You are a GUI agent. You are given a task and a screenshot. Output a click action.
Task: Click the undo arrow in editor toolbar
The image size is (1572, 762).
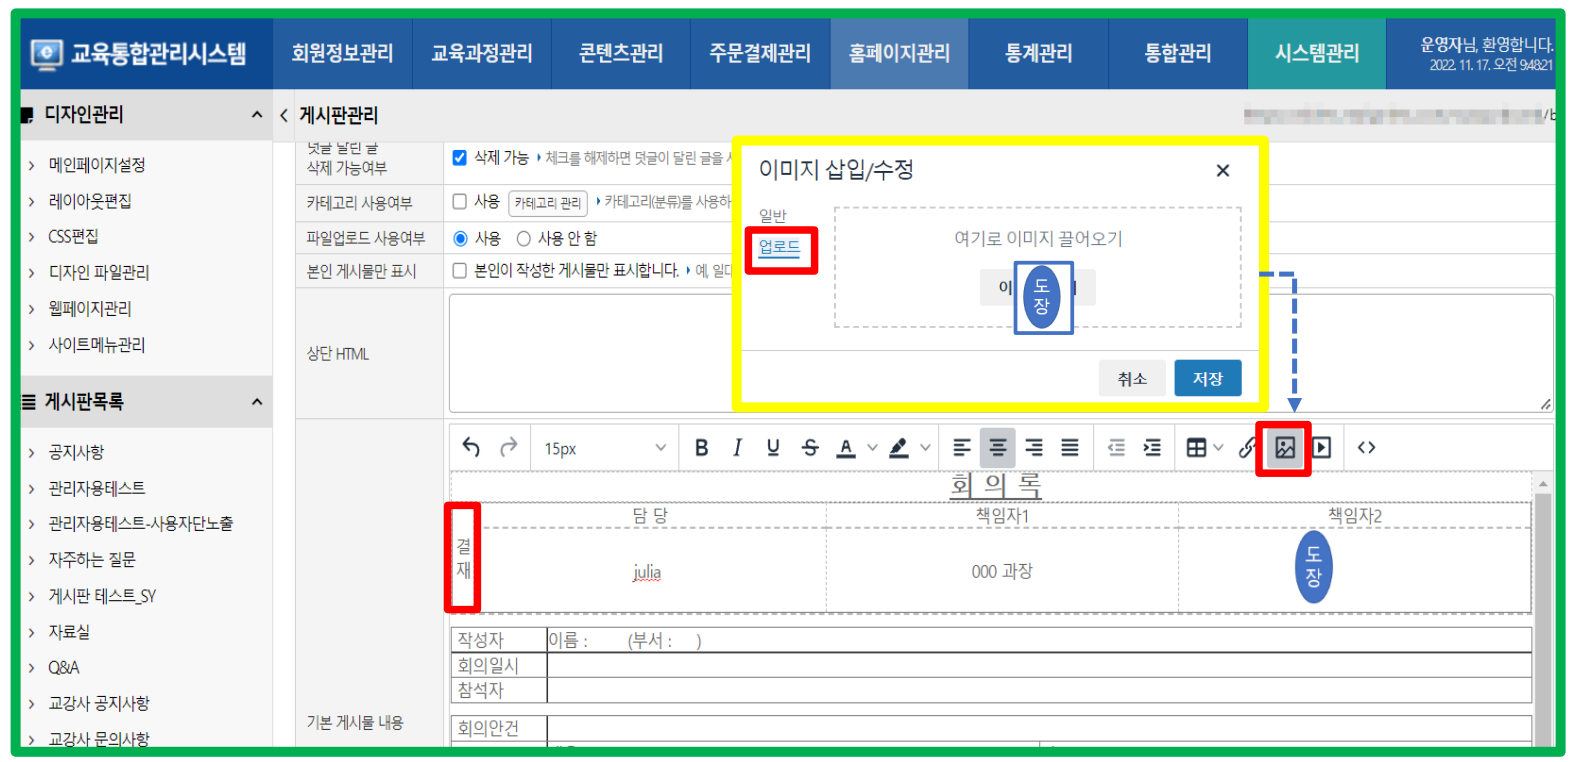pos(471,448)
